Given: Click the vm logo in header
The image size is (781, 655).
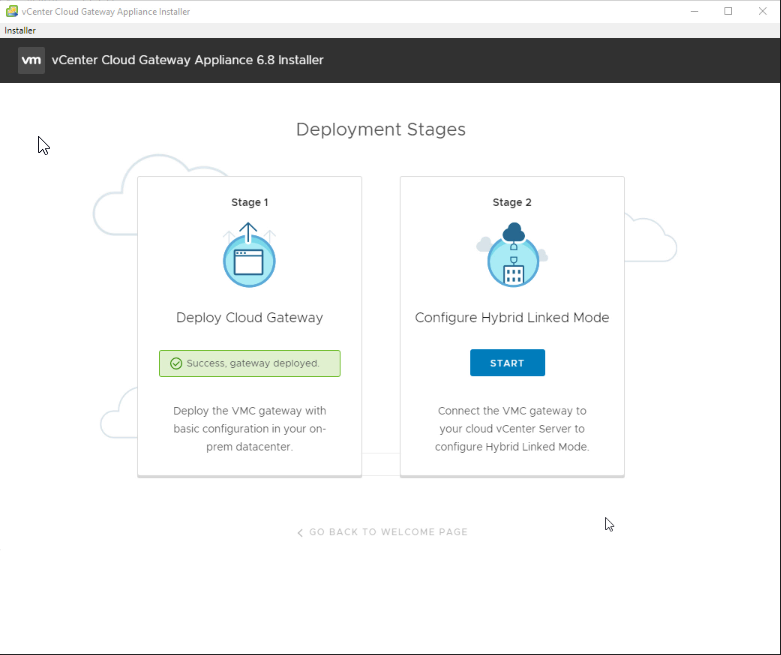Looking at the screenshot, I should [31, 60].
